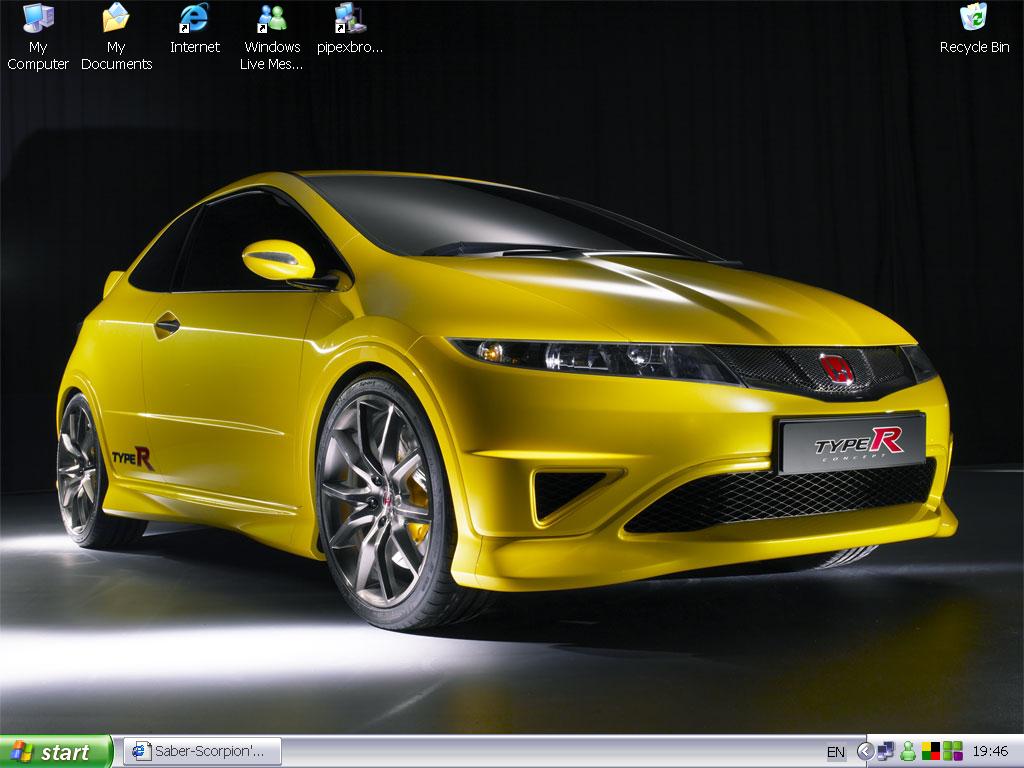This screenshot has height=768, width=1024.
Task: Click the green Messenger buddy tray icon
Action: (908, 751)
